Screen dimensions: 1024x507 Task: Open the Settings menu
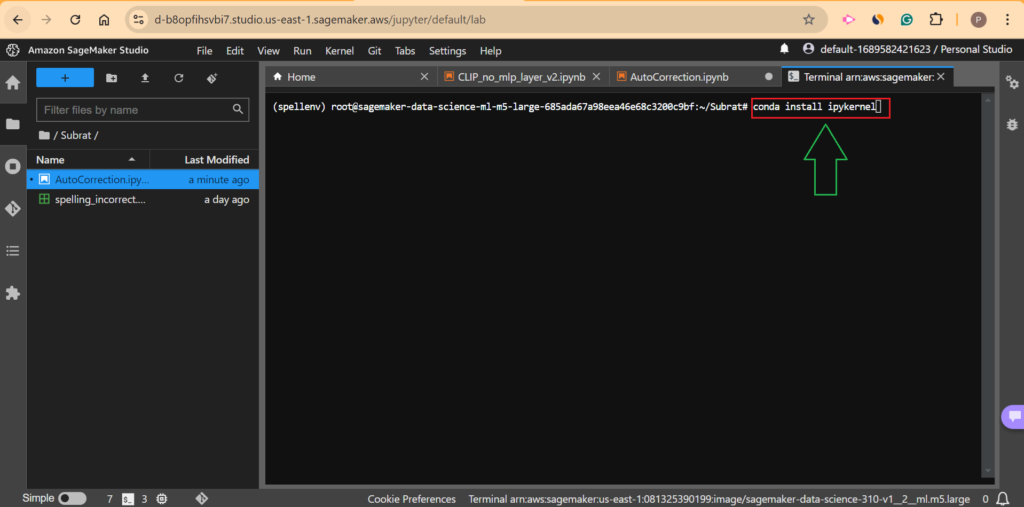447,51
